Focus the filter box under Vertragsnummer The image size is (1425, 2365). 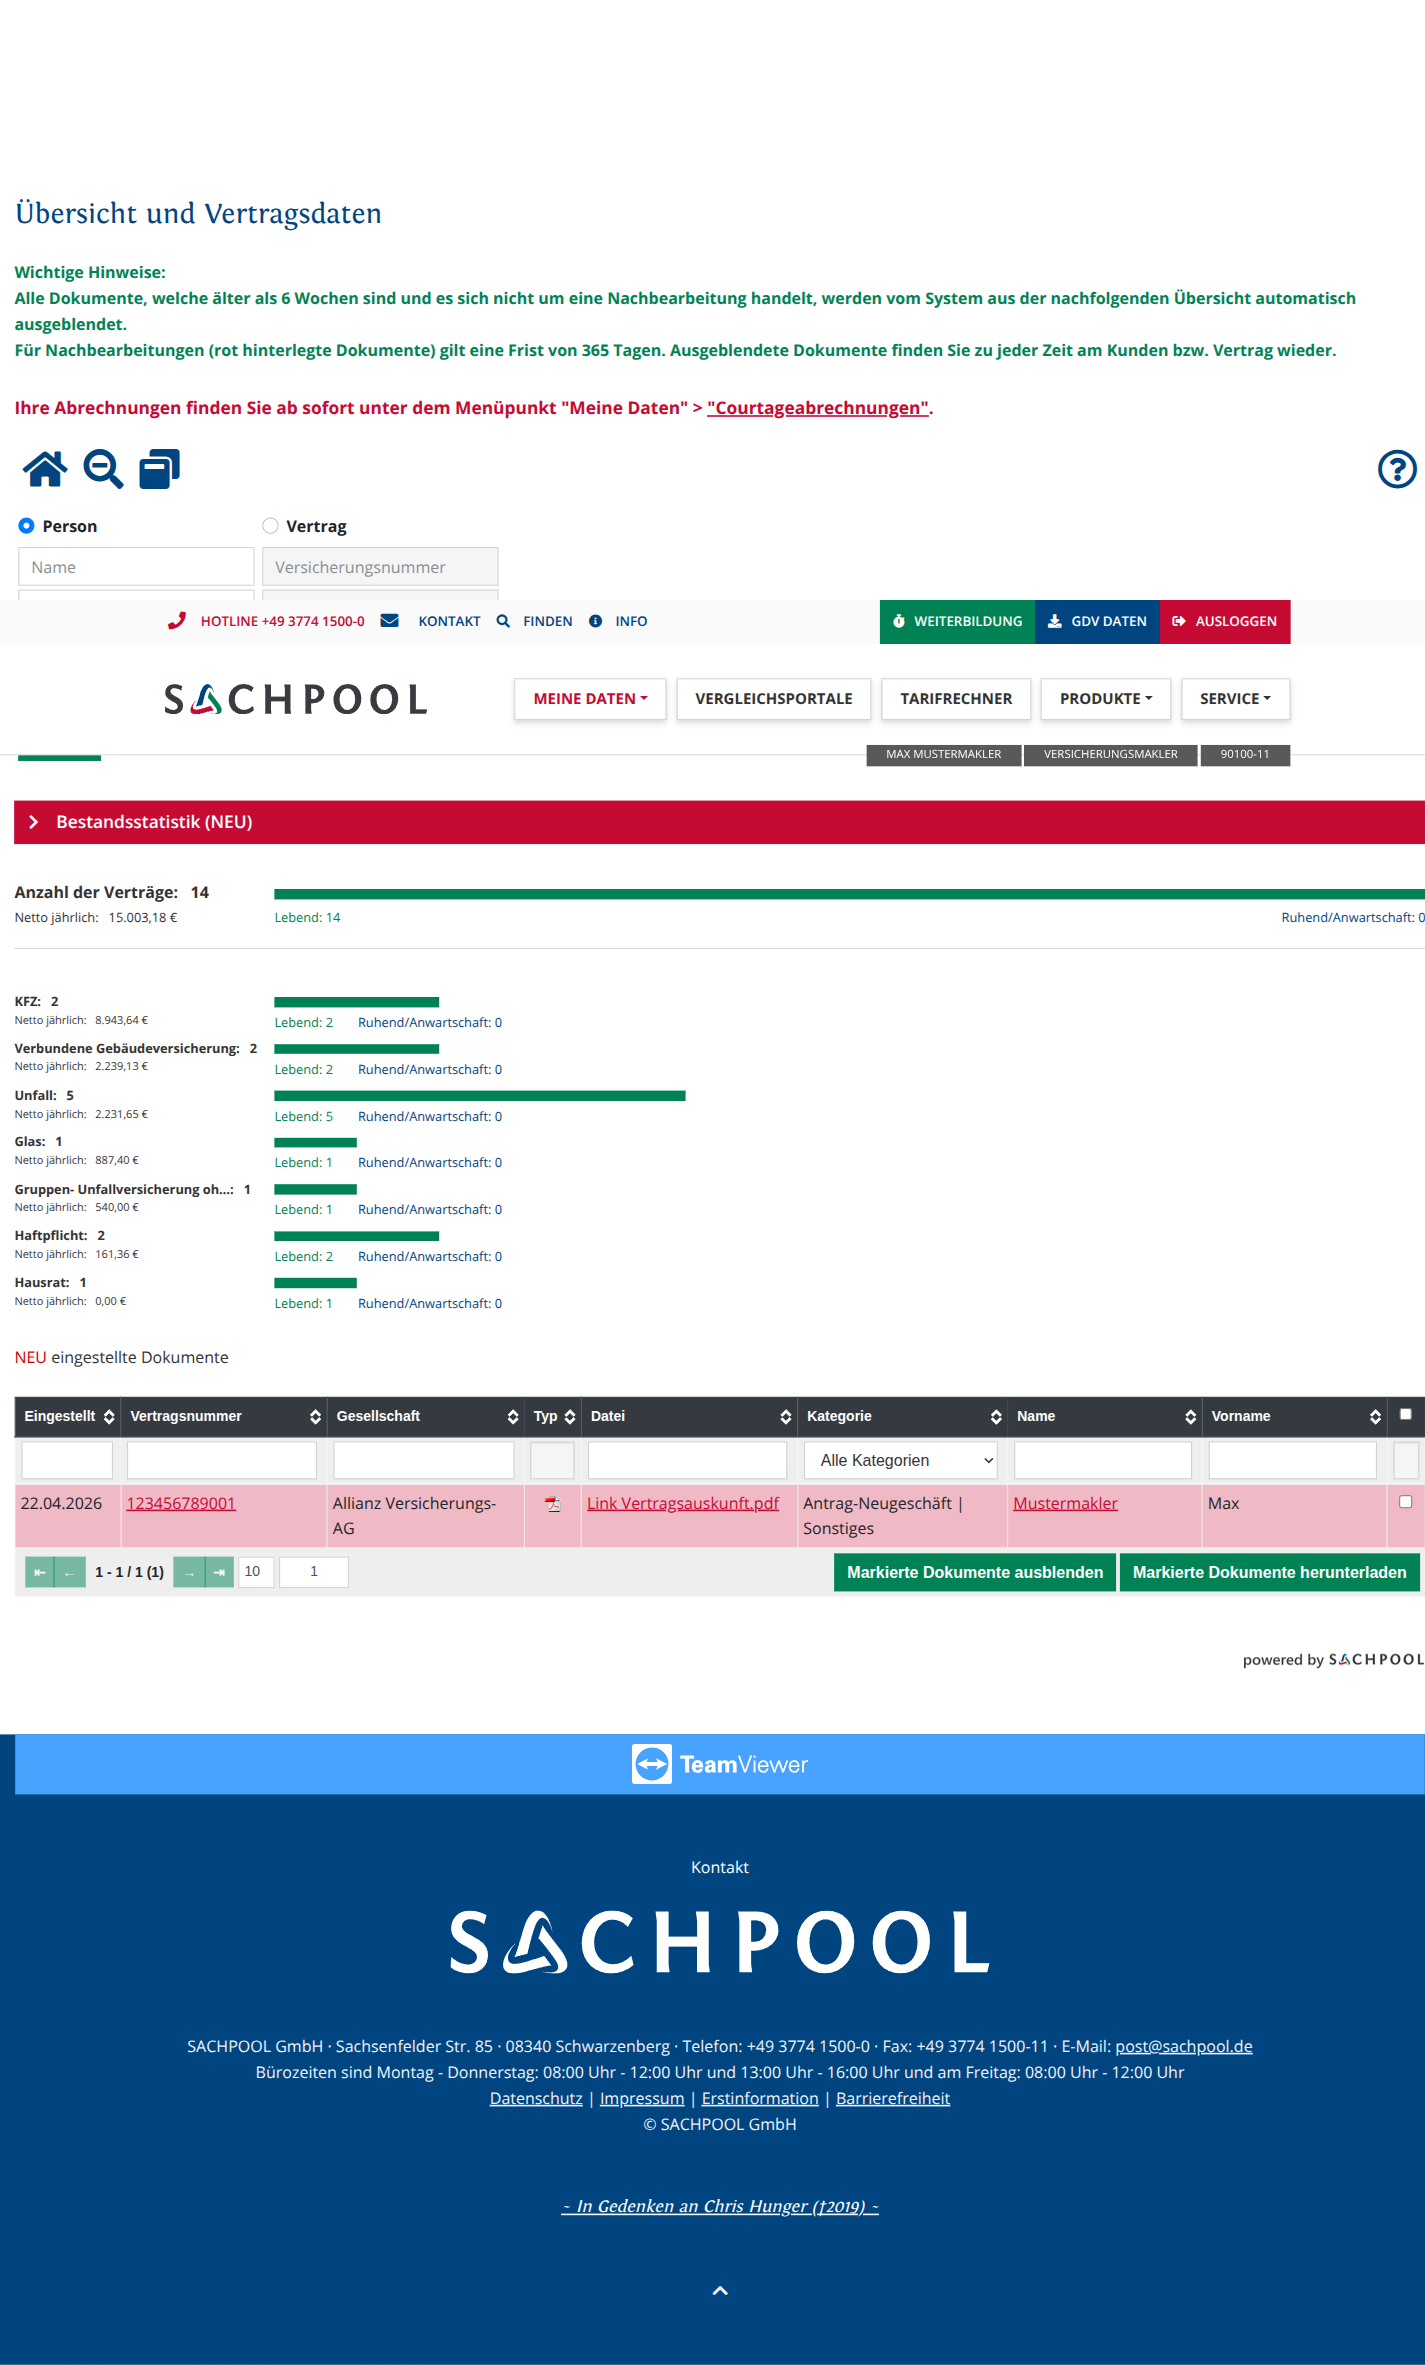point(222,1460)
